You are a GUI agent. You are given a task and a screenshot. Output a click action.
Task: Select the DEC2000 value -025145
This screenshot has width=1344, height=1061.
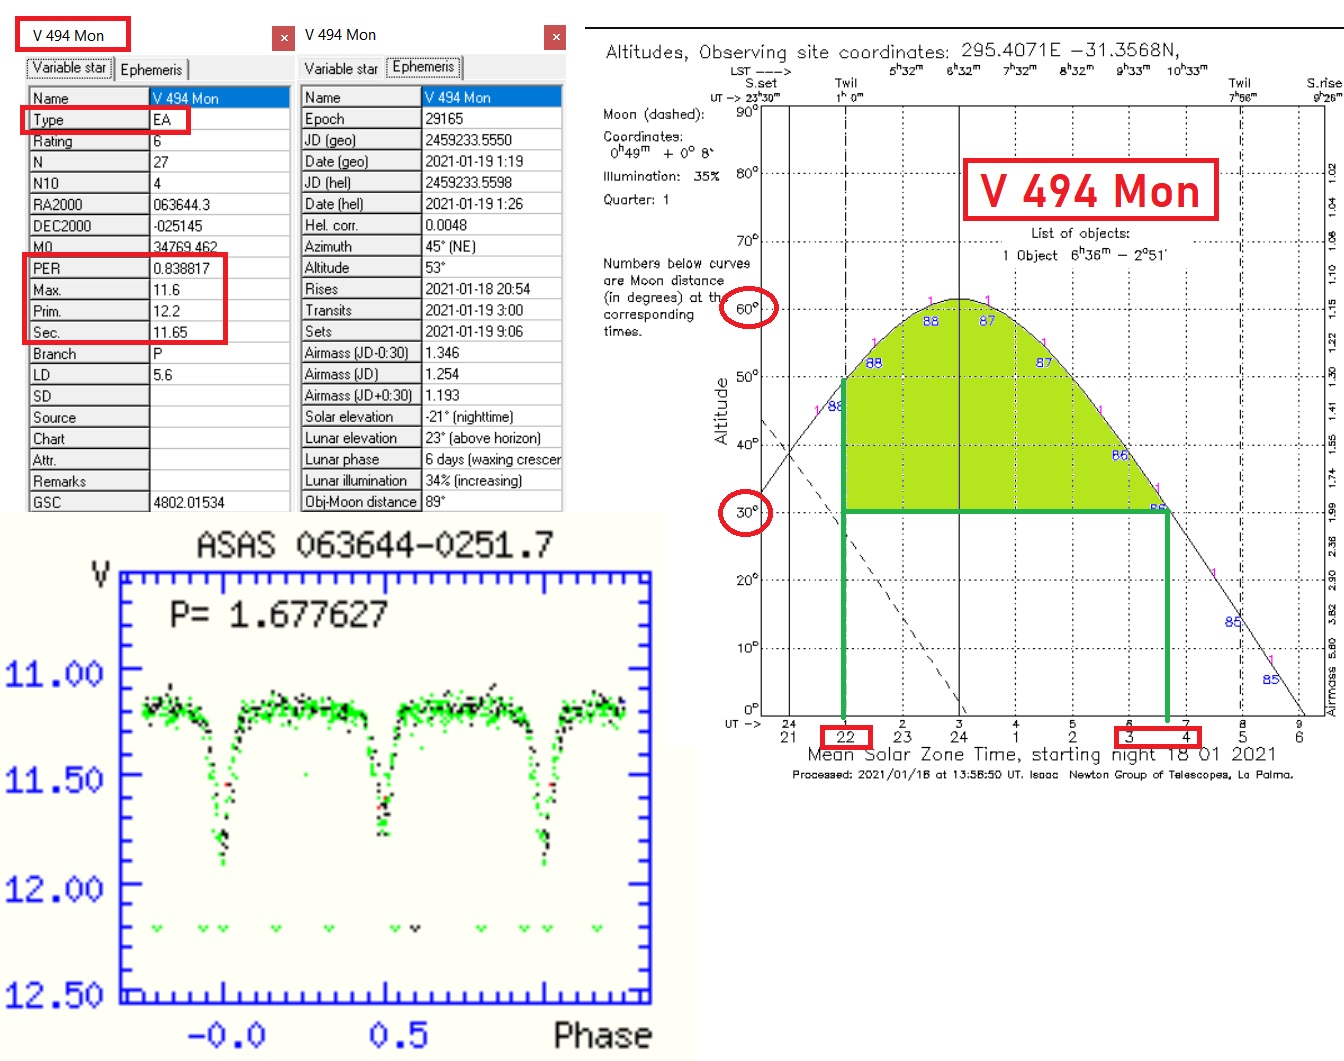[x=178, y=226]
